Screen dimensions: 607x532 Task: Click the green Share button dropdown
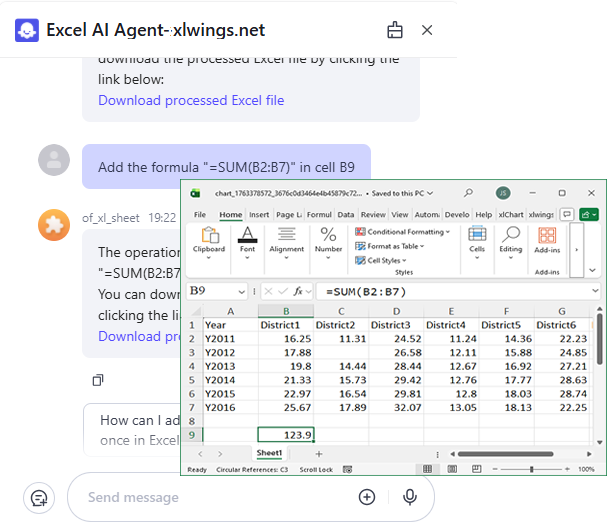589,214
